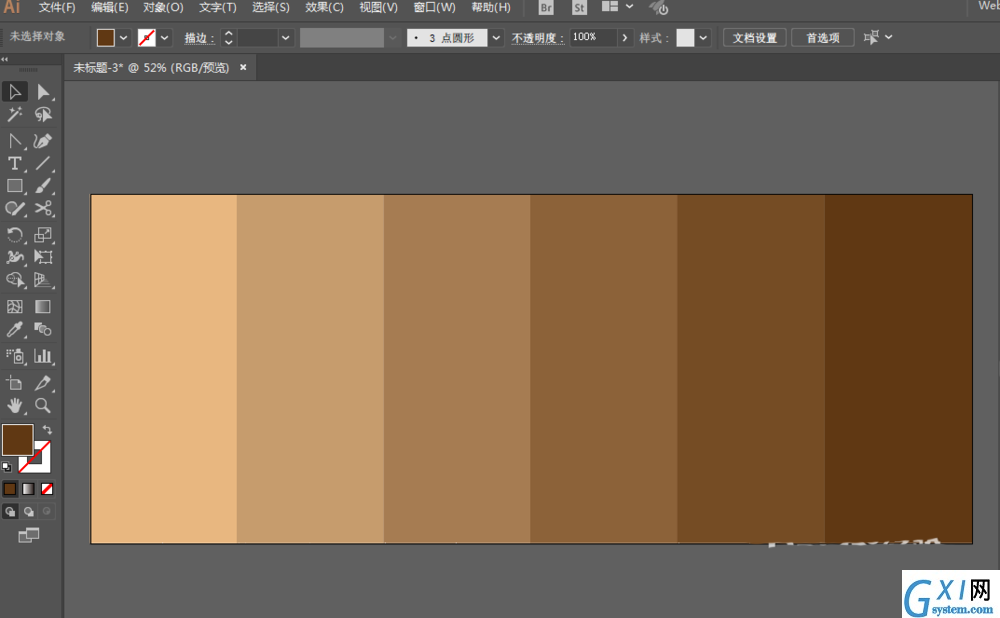Open the stroke weight dropdown
Image resolution: width=1000 pixels, height=618 pixels.
point(286,38)
